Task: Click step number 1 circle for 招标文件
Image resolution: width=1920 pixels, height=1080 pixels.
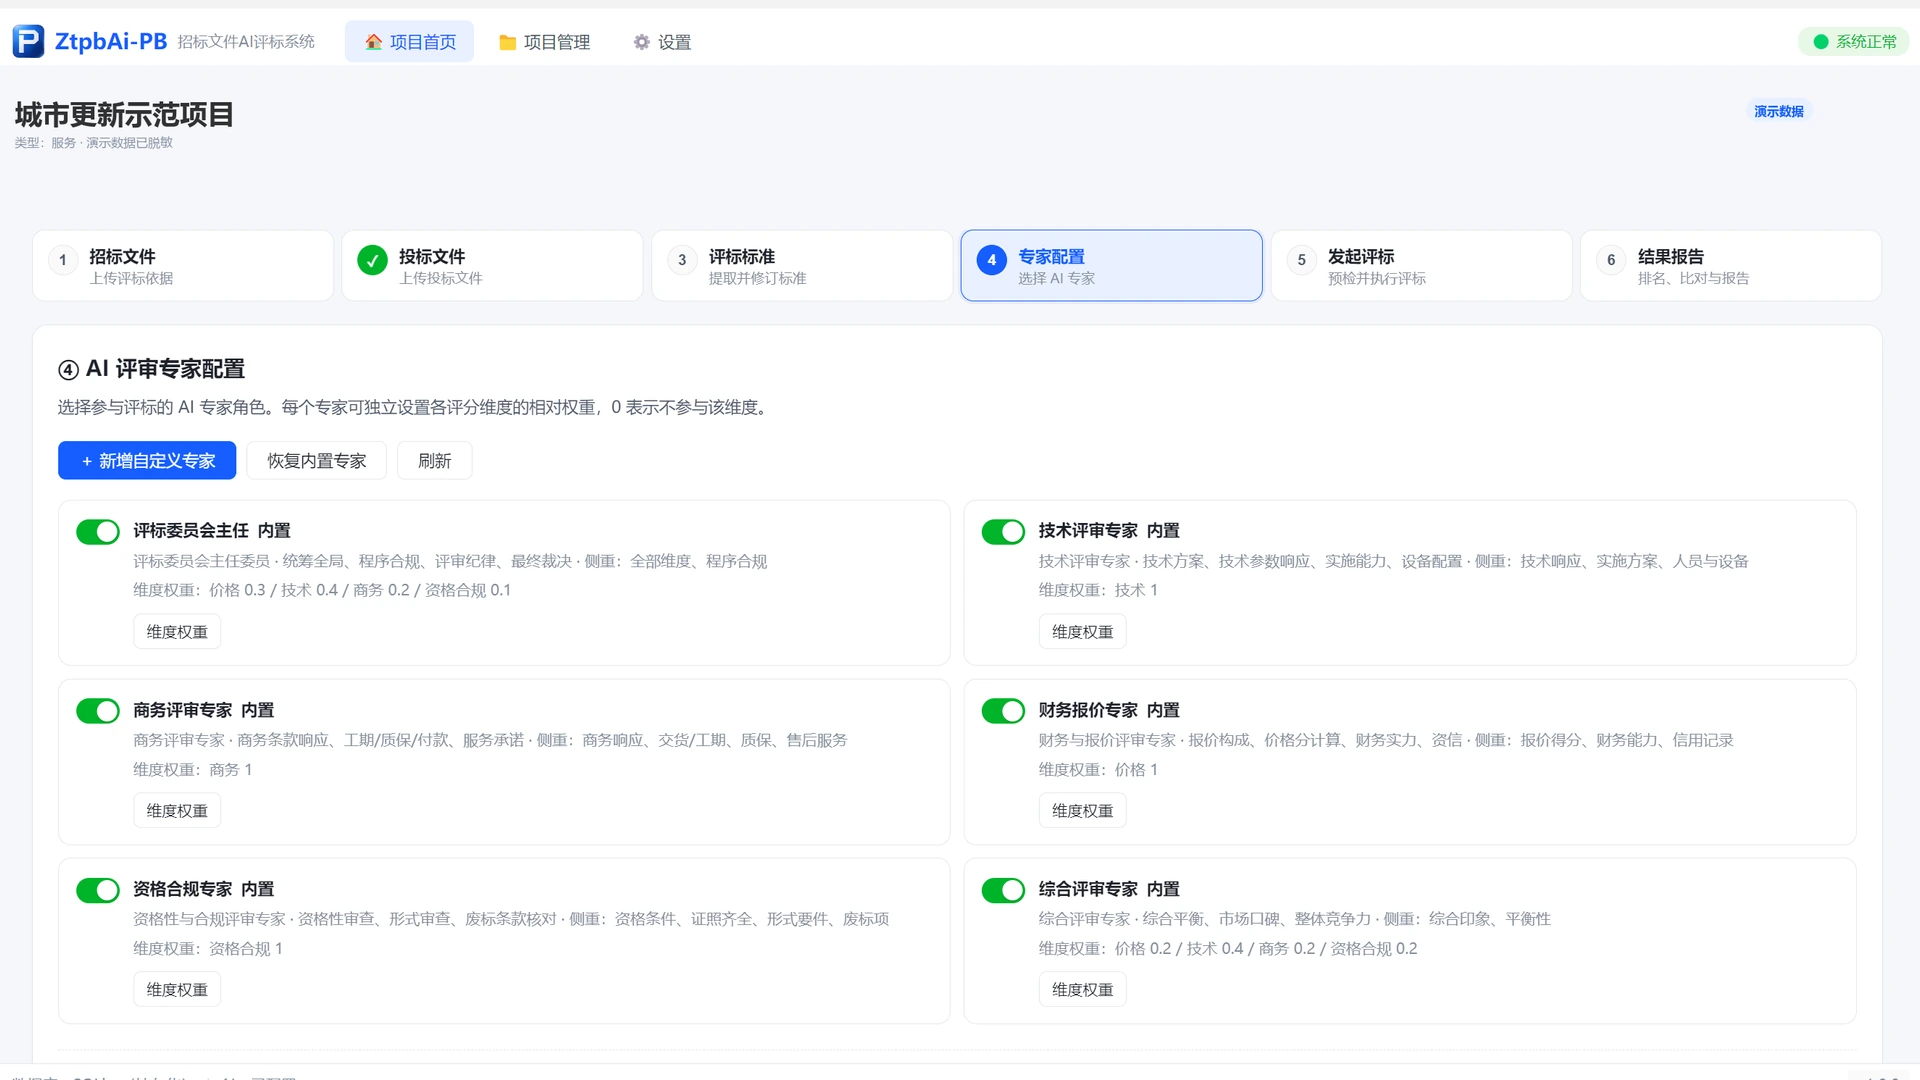Action: point(63,260)
